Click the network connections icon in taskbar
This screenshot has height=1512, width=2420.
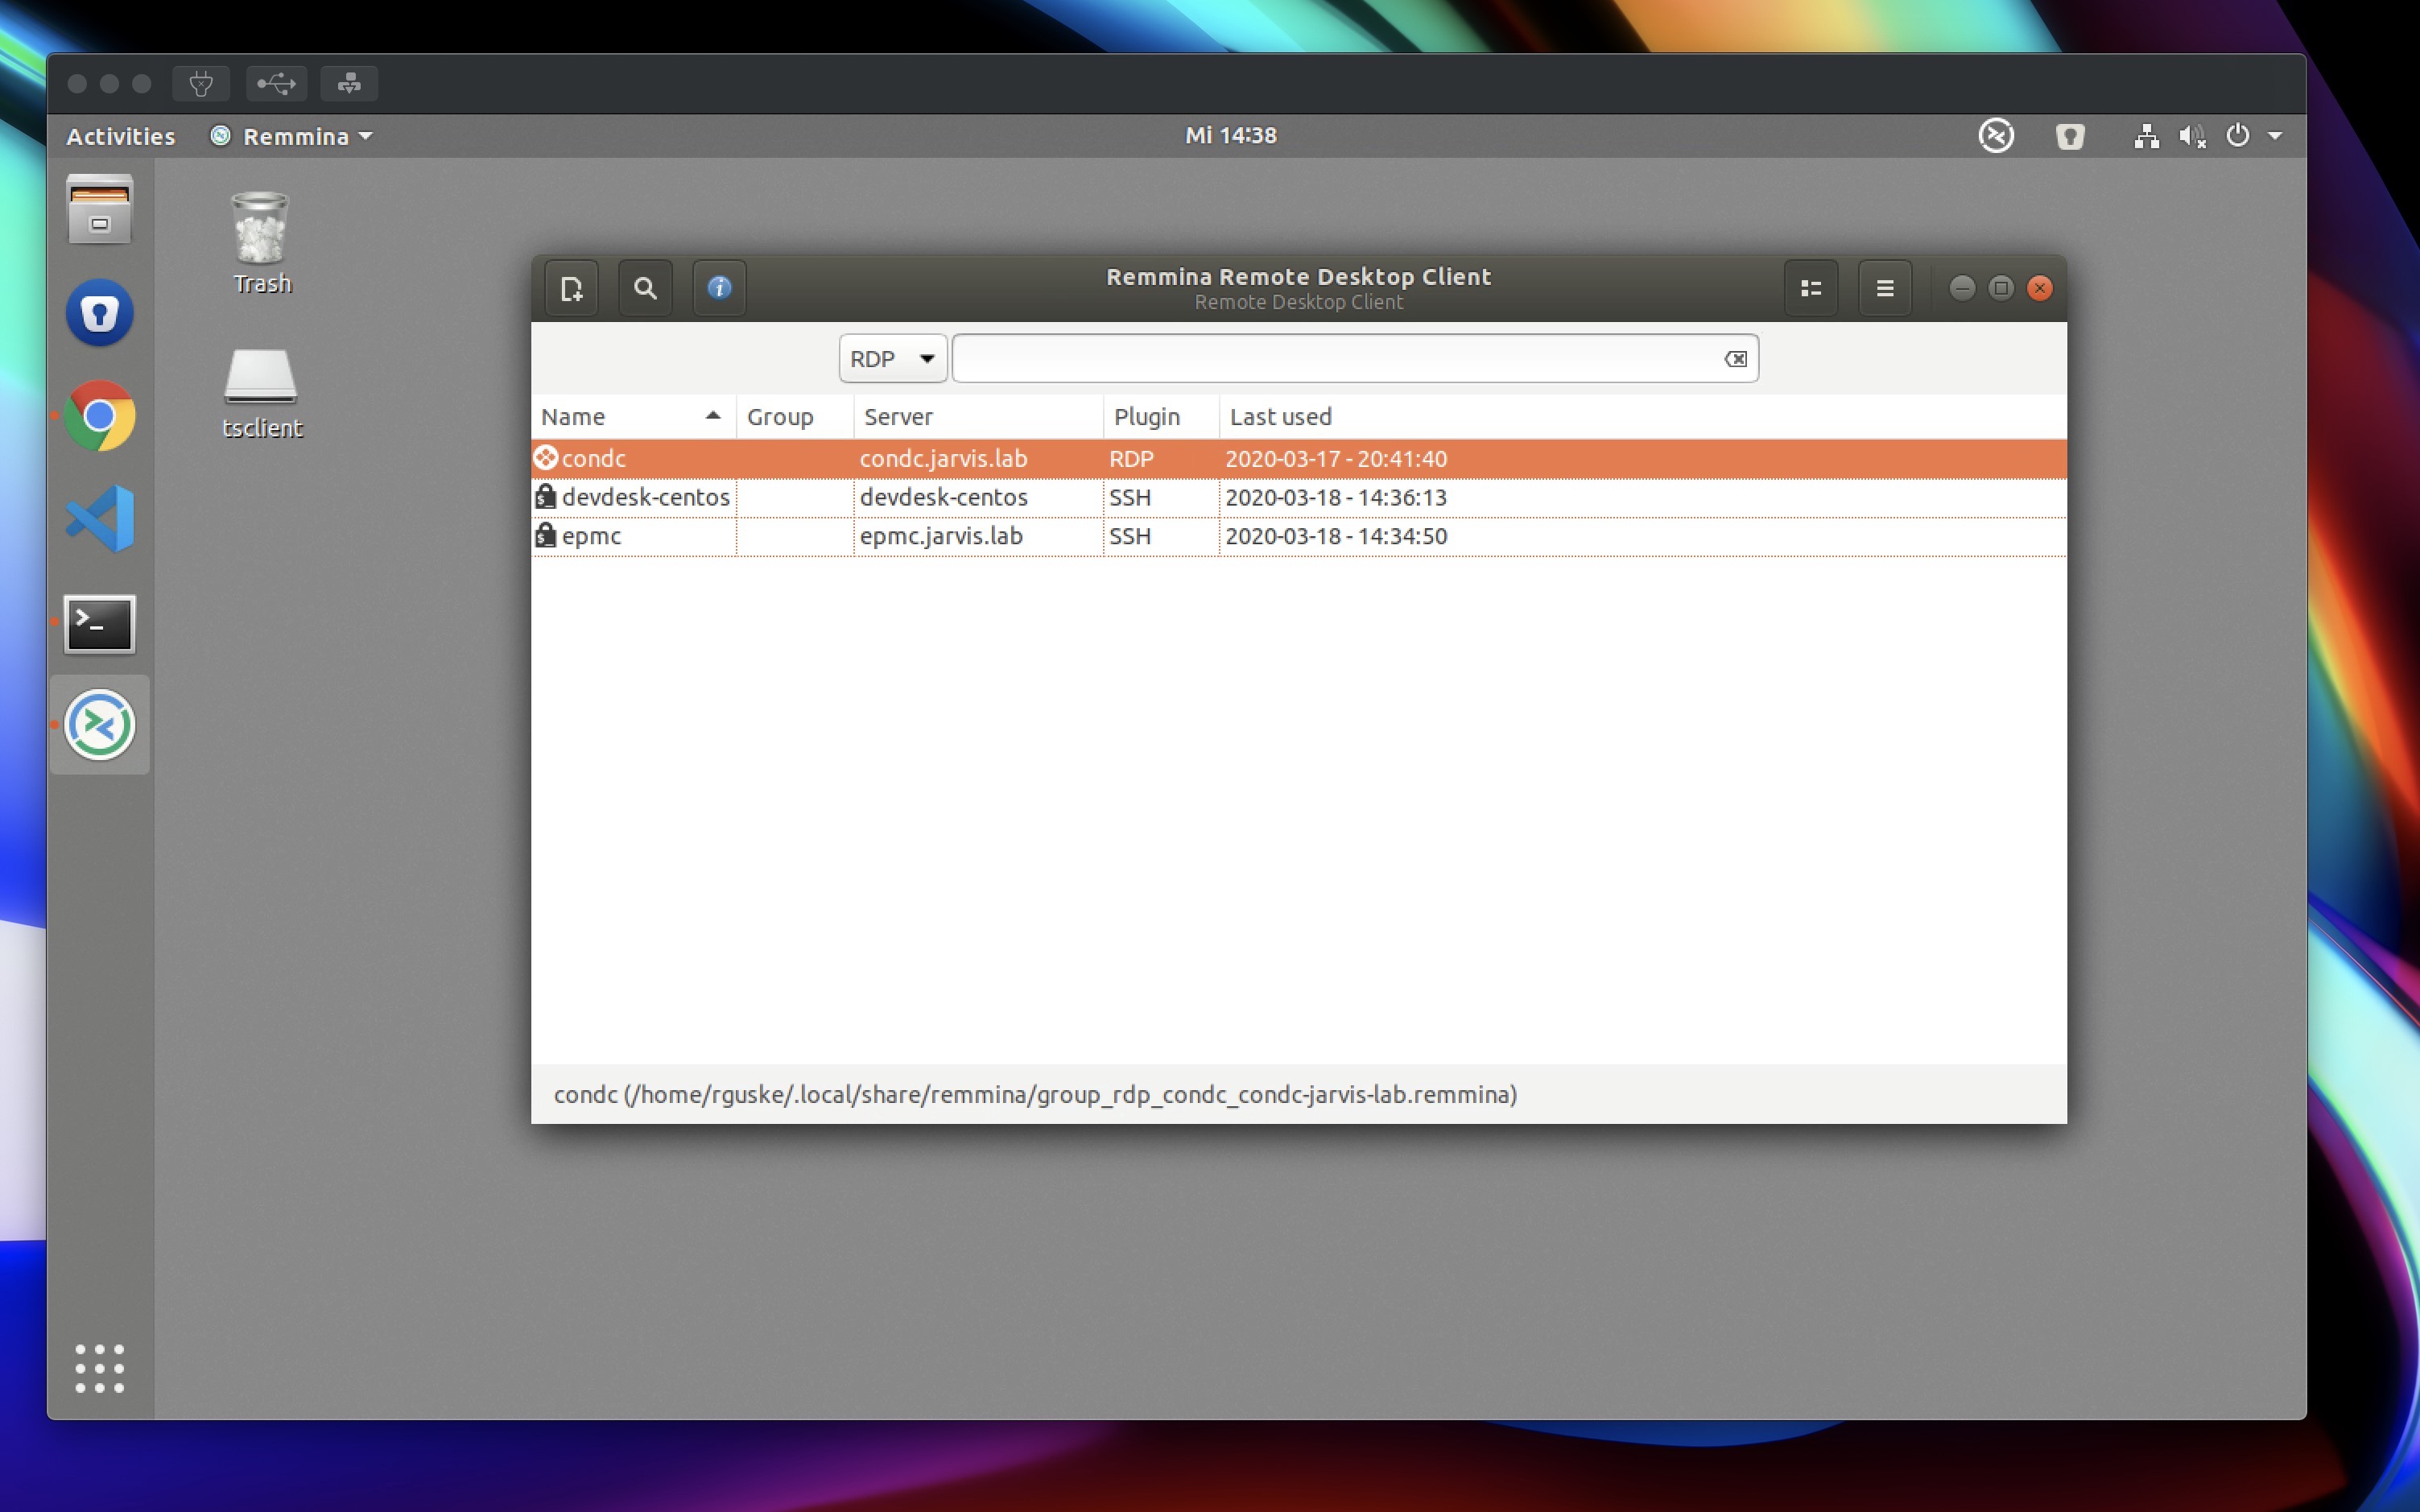point(2145,136)
